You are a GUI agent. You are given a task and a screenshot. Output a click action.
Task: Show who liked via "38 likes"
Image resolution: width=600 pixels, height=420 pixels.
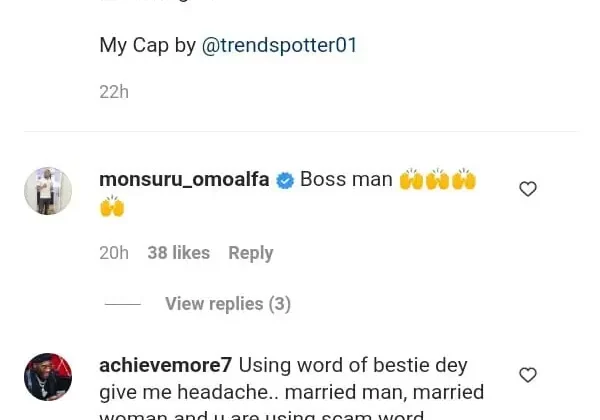click(x=178, y=253)
